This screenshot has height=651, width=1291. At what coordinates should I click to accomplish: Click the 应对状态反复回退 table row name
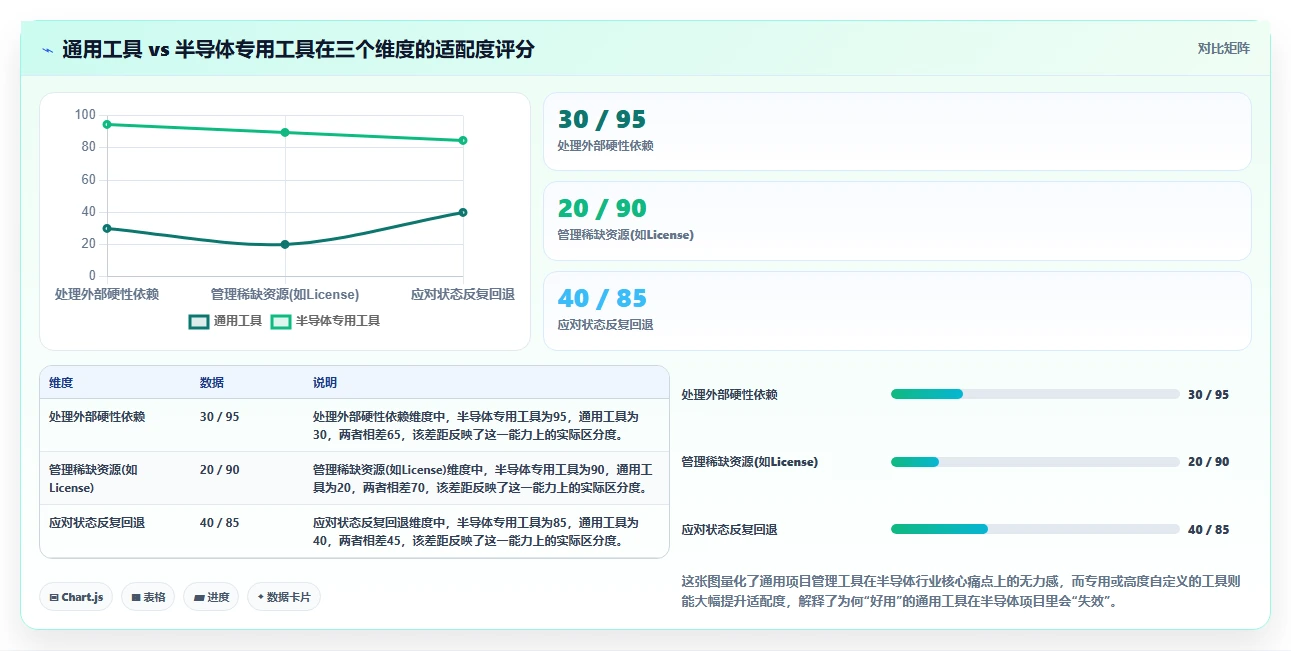tap(97, 523)
